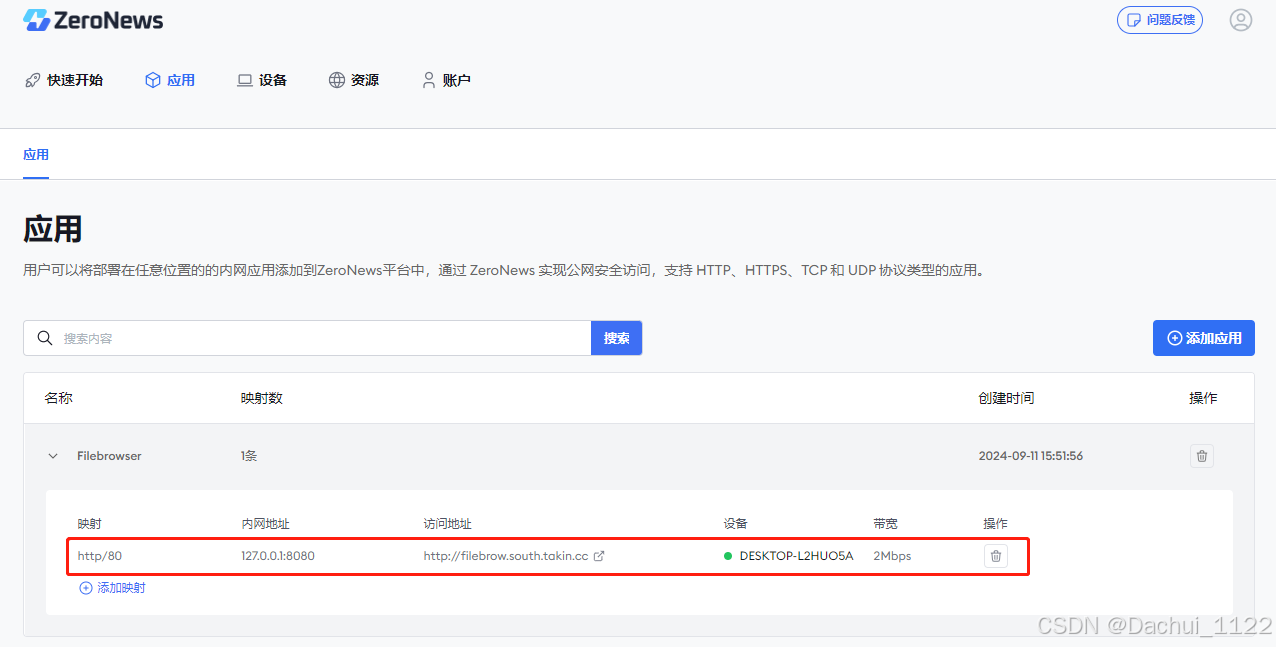This screenshot has height=647, width=1276.
Task: Click the 127.0.0.1:8080 internal address
Action: click(x=278, y=556)
